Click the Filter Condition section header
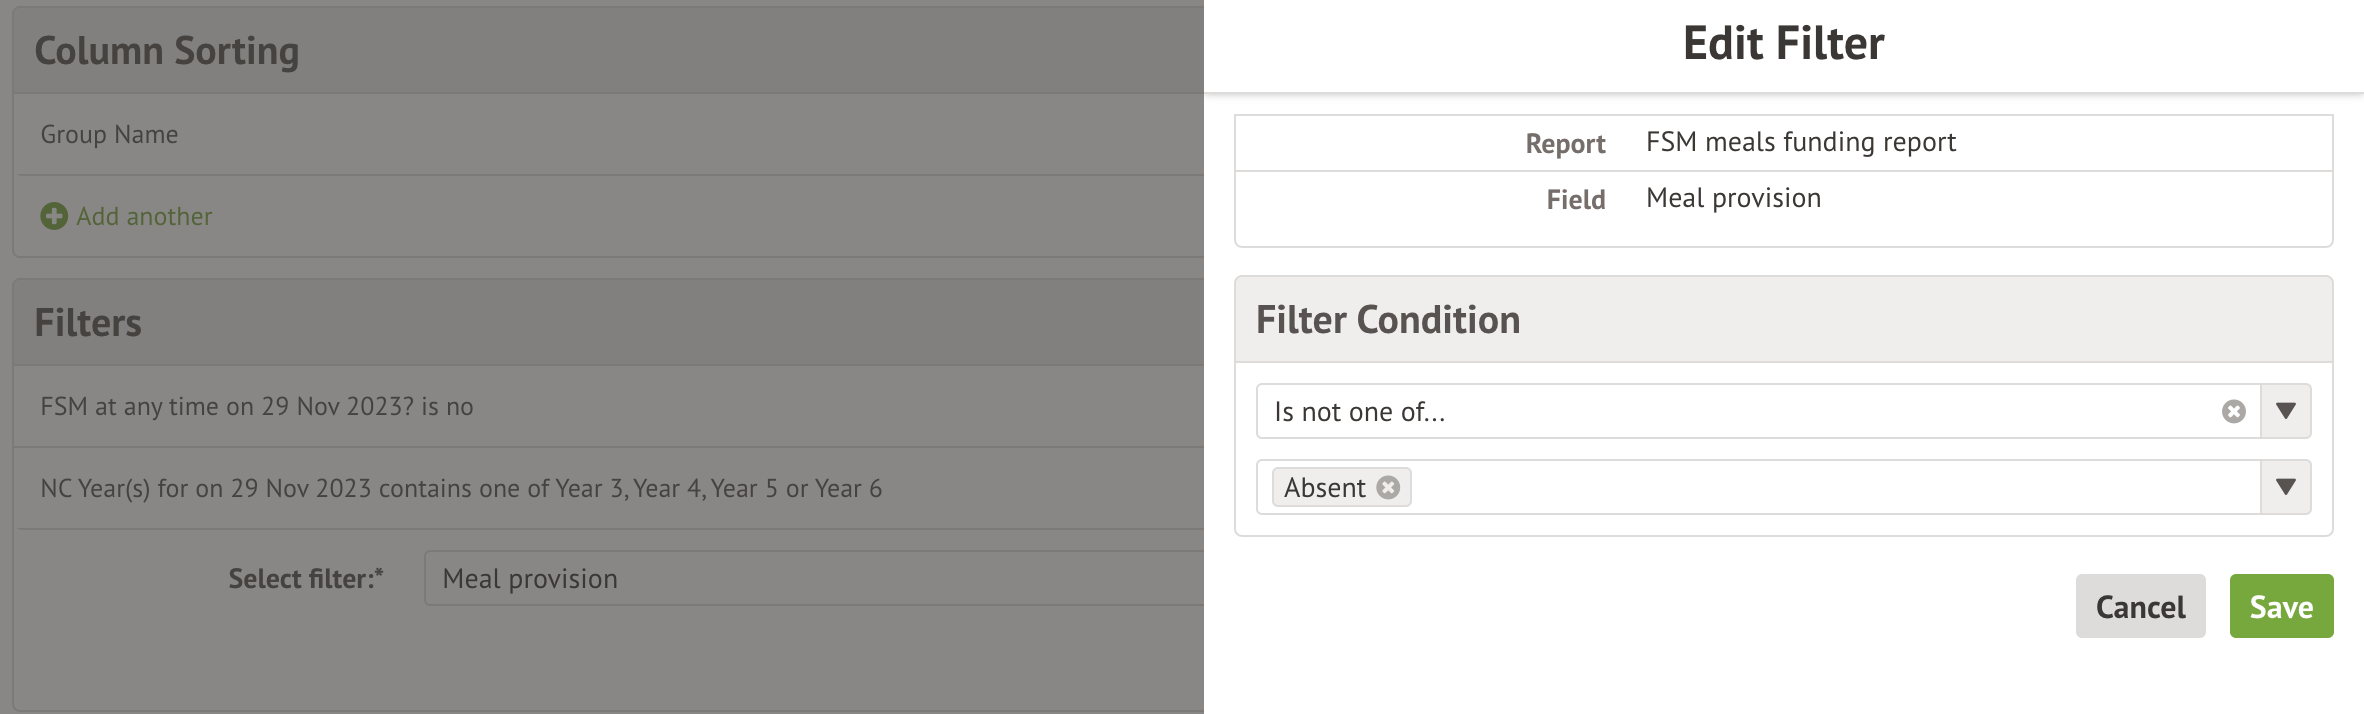Viewport: 2364px width, 714px height. 1388,320
